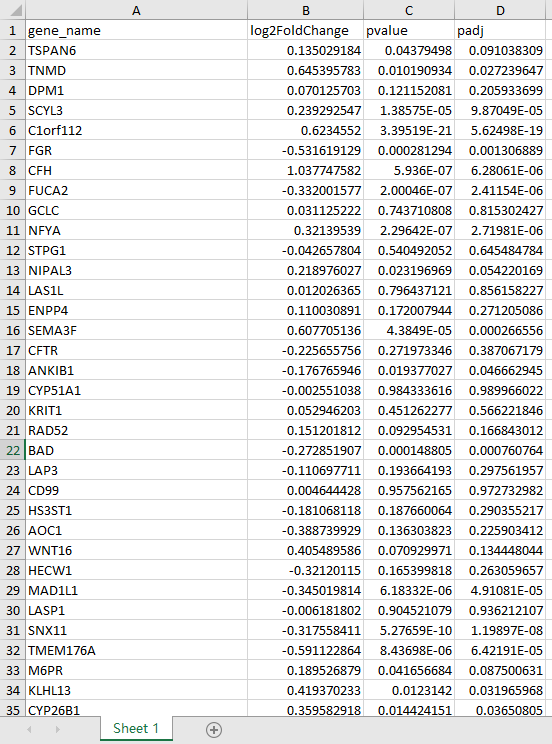Select TMEM176A cell in column A
552x744 pixels.
click(136, 650)
